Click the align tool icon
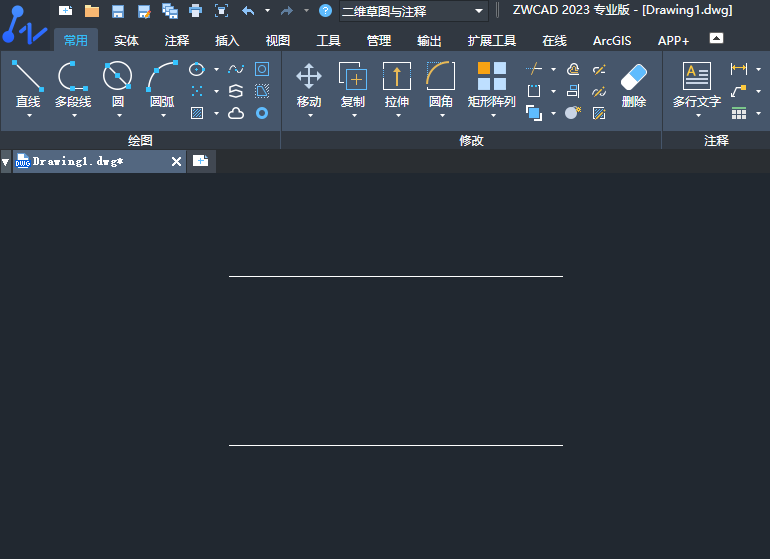The image size is (770, 559). [573, 91]
